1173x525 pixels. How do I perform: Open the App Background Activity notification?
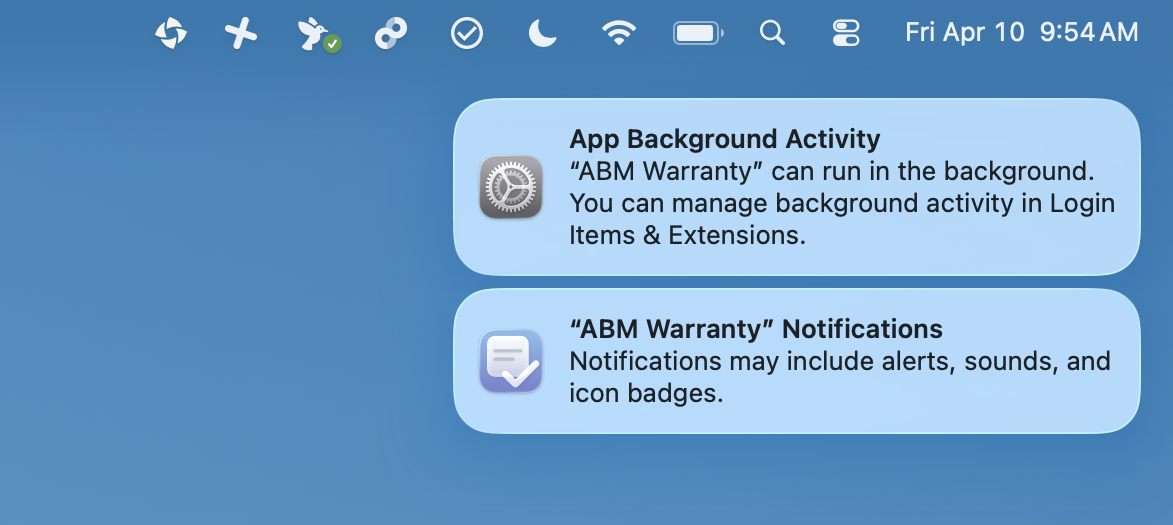(x=797, y=187)
